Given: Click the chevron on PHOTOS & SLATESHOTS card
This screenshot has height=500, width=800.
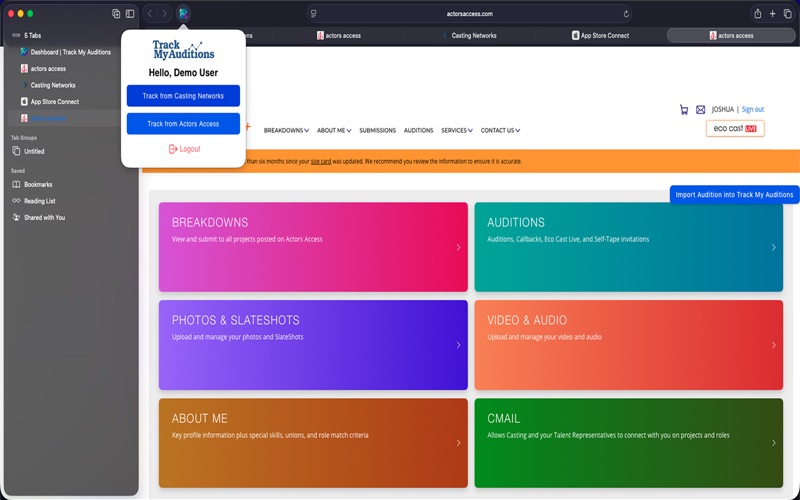Looking at the screenshot, I should [x=458, y=345].
